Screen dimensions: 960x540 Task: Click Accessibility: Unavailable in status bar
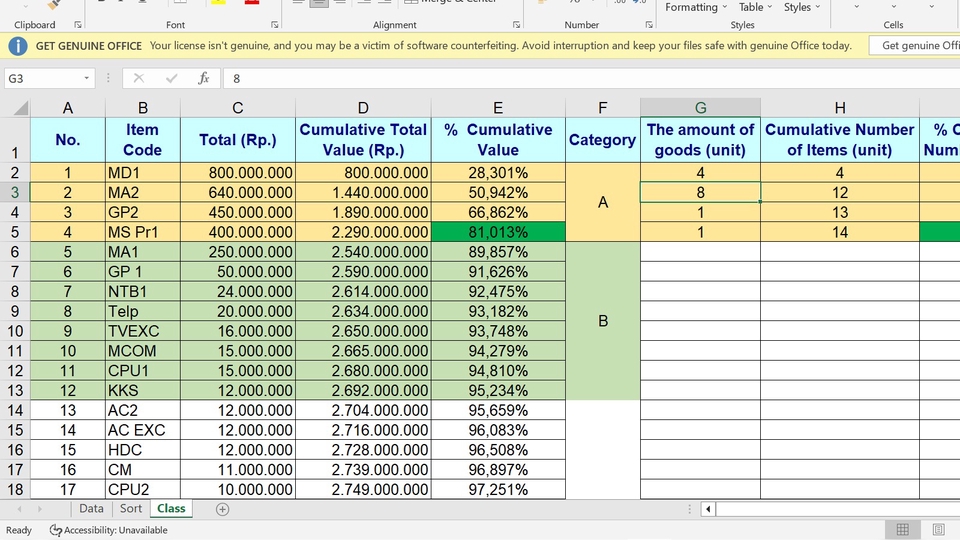click(x=109, y=530)
